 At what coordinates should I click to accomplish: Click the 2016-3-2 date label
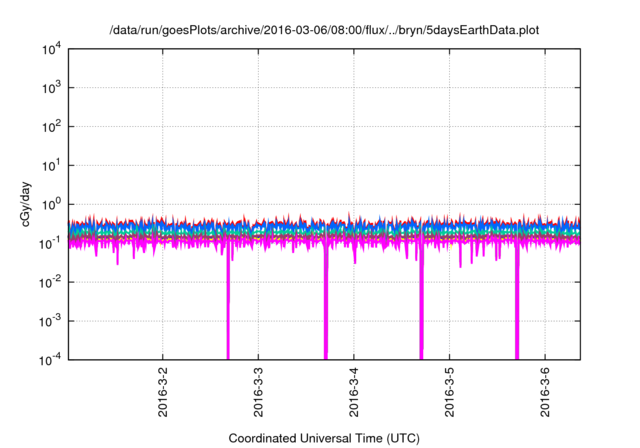[163, 392]
